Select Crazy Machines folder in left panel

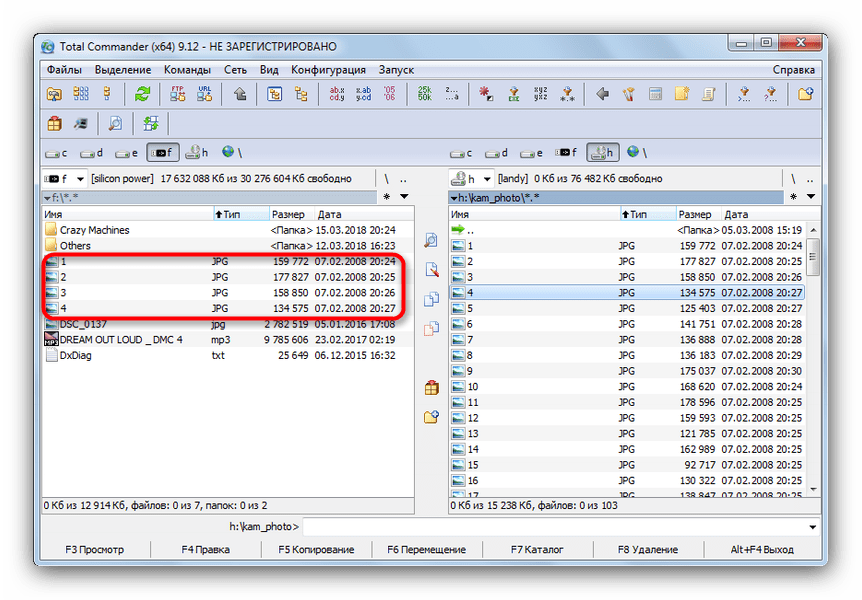(x=228, y=230)
